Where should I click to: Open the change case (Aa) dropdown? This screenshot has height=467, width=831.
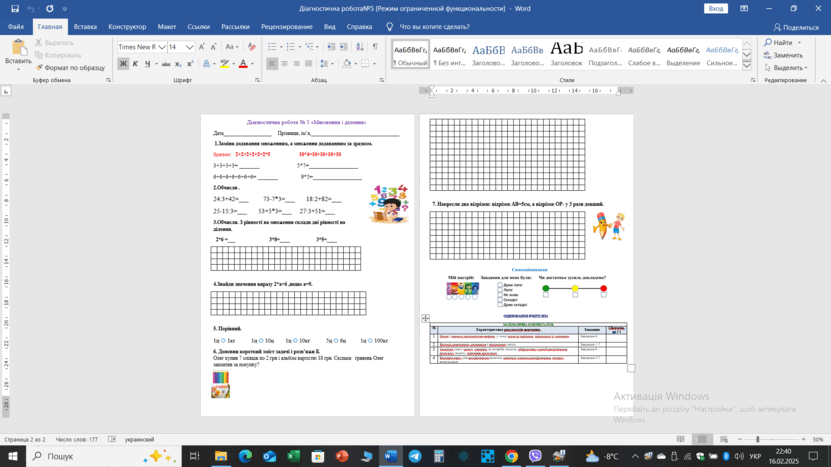pyautogui.click(x=232, y=47)
